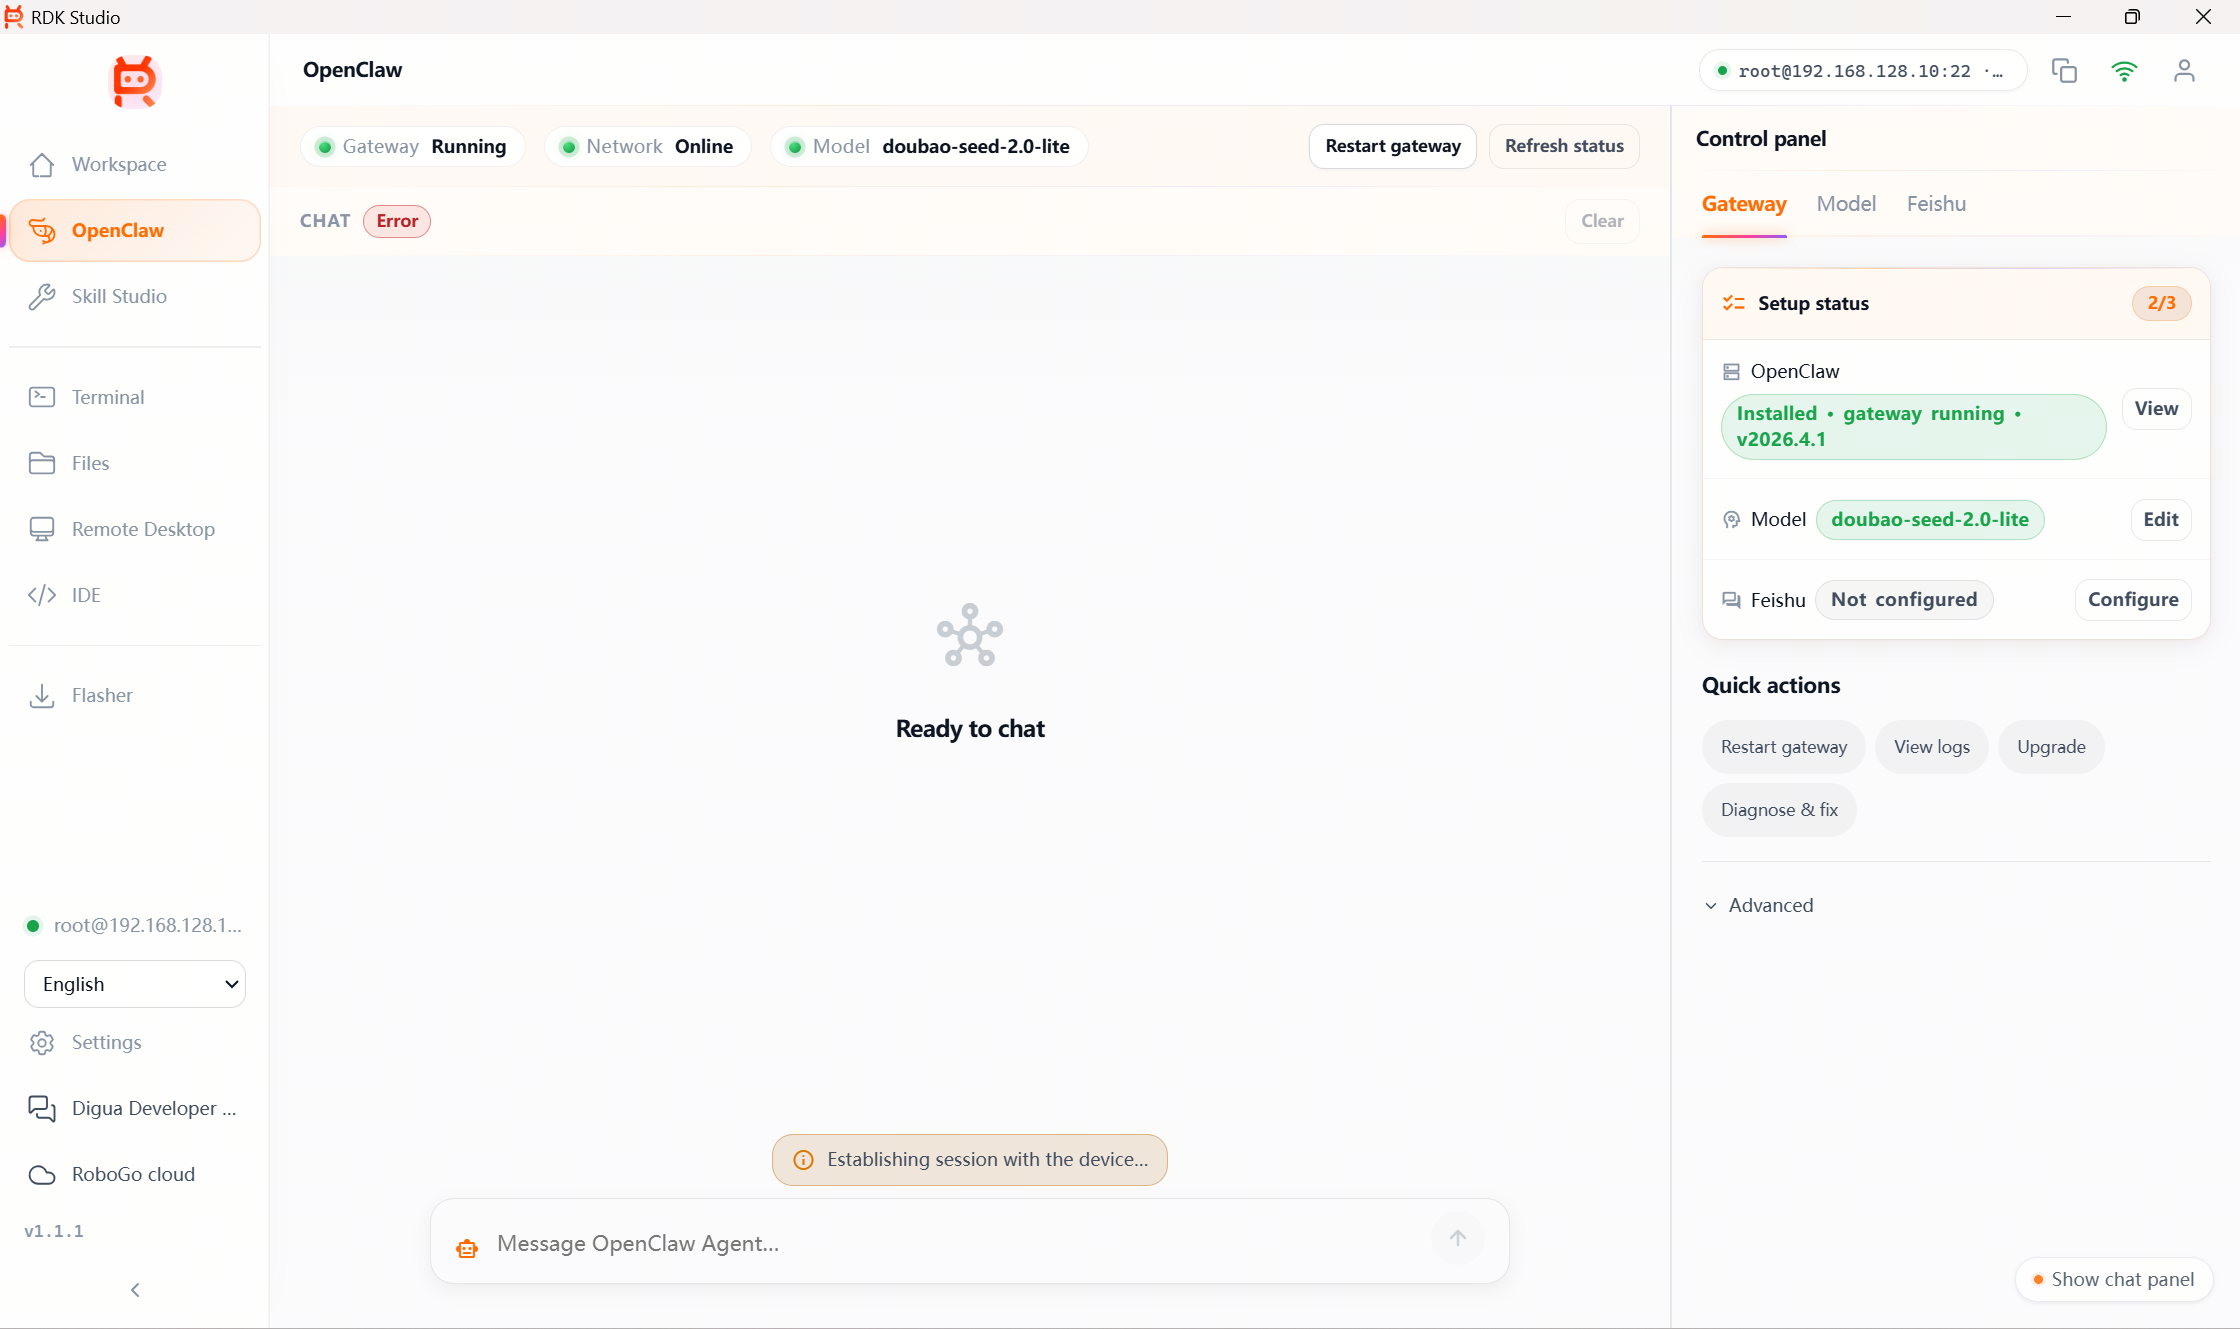Viewport: 2240px width, 1329px height.
Task: Expand the Advanced section
Action: pyautogui.click(x=1760, y=905)
